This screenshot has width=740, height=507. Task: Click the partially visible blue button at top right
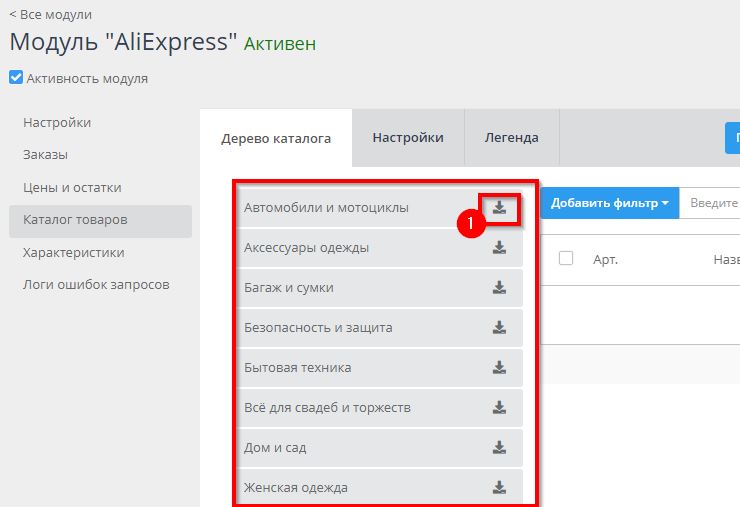tap(732, 138)
